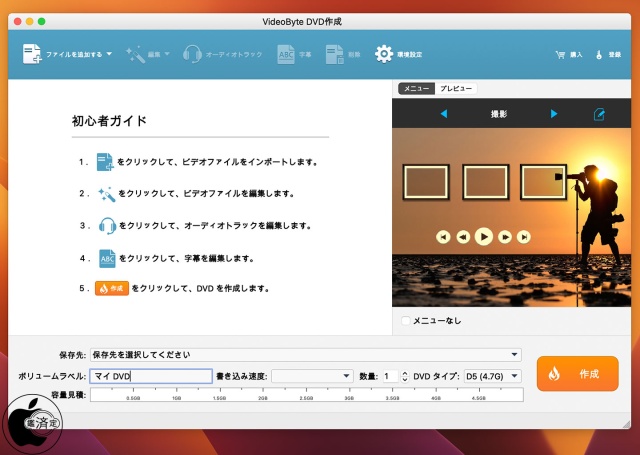
Task: Click the play button in menu preview
Action: tap(484, 237)
